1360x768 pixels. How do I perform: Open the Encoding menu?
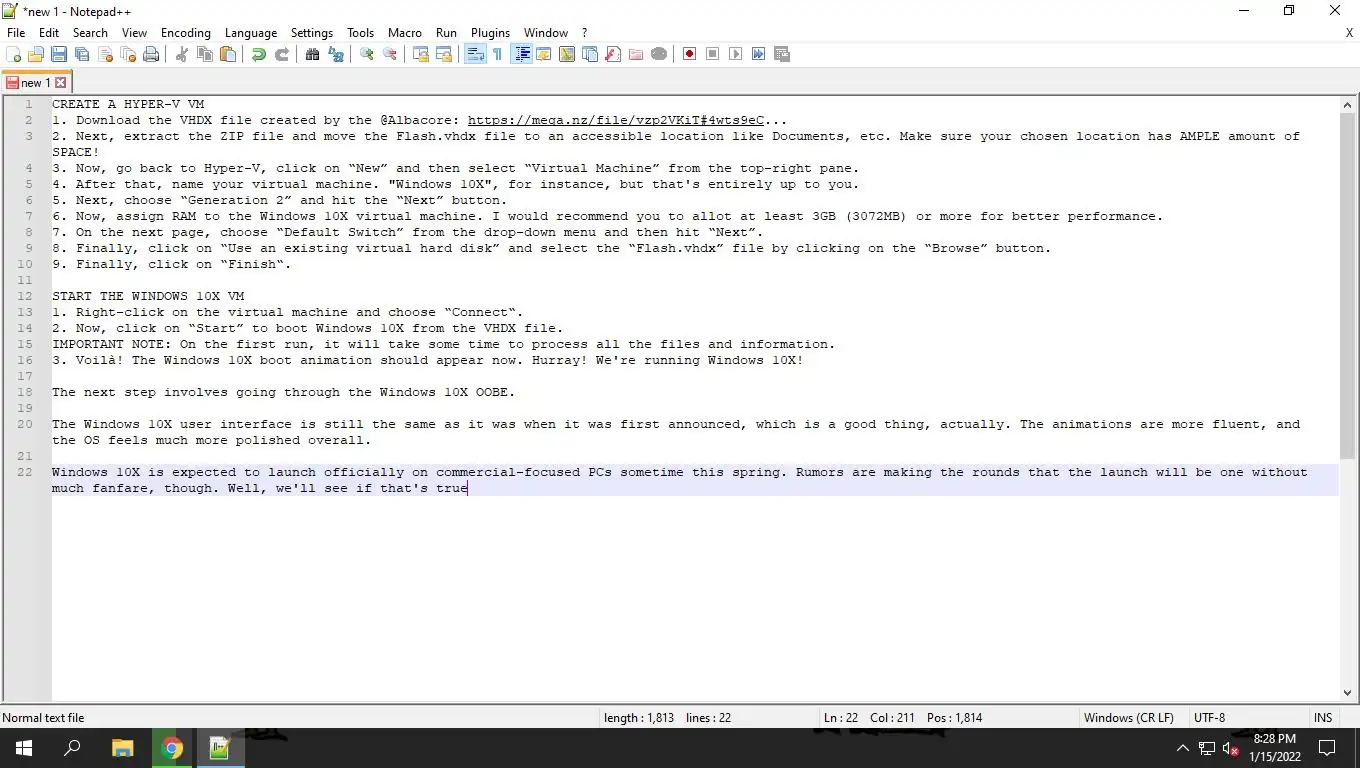tap(186, 33)
